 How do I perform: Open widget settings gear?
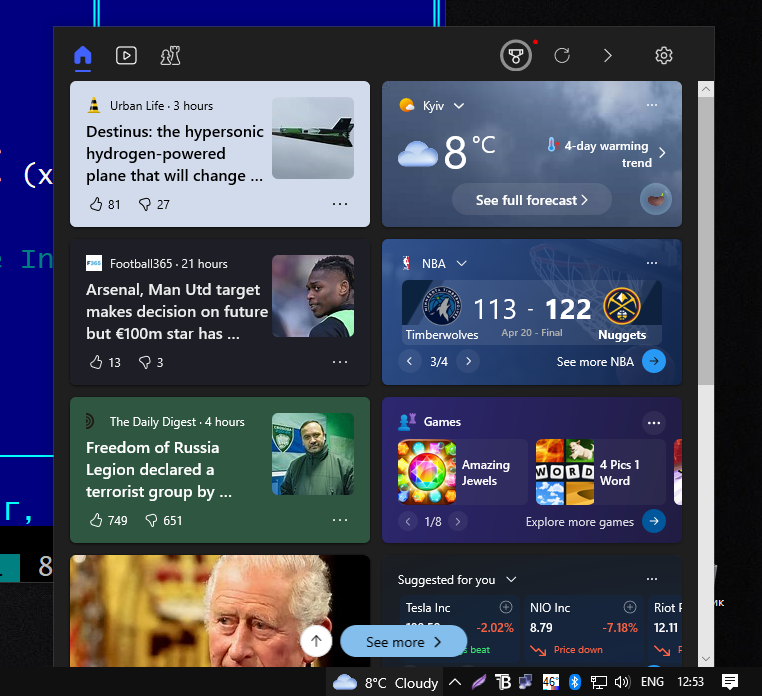point(664,56)
